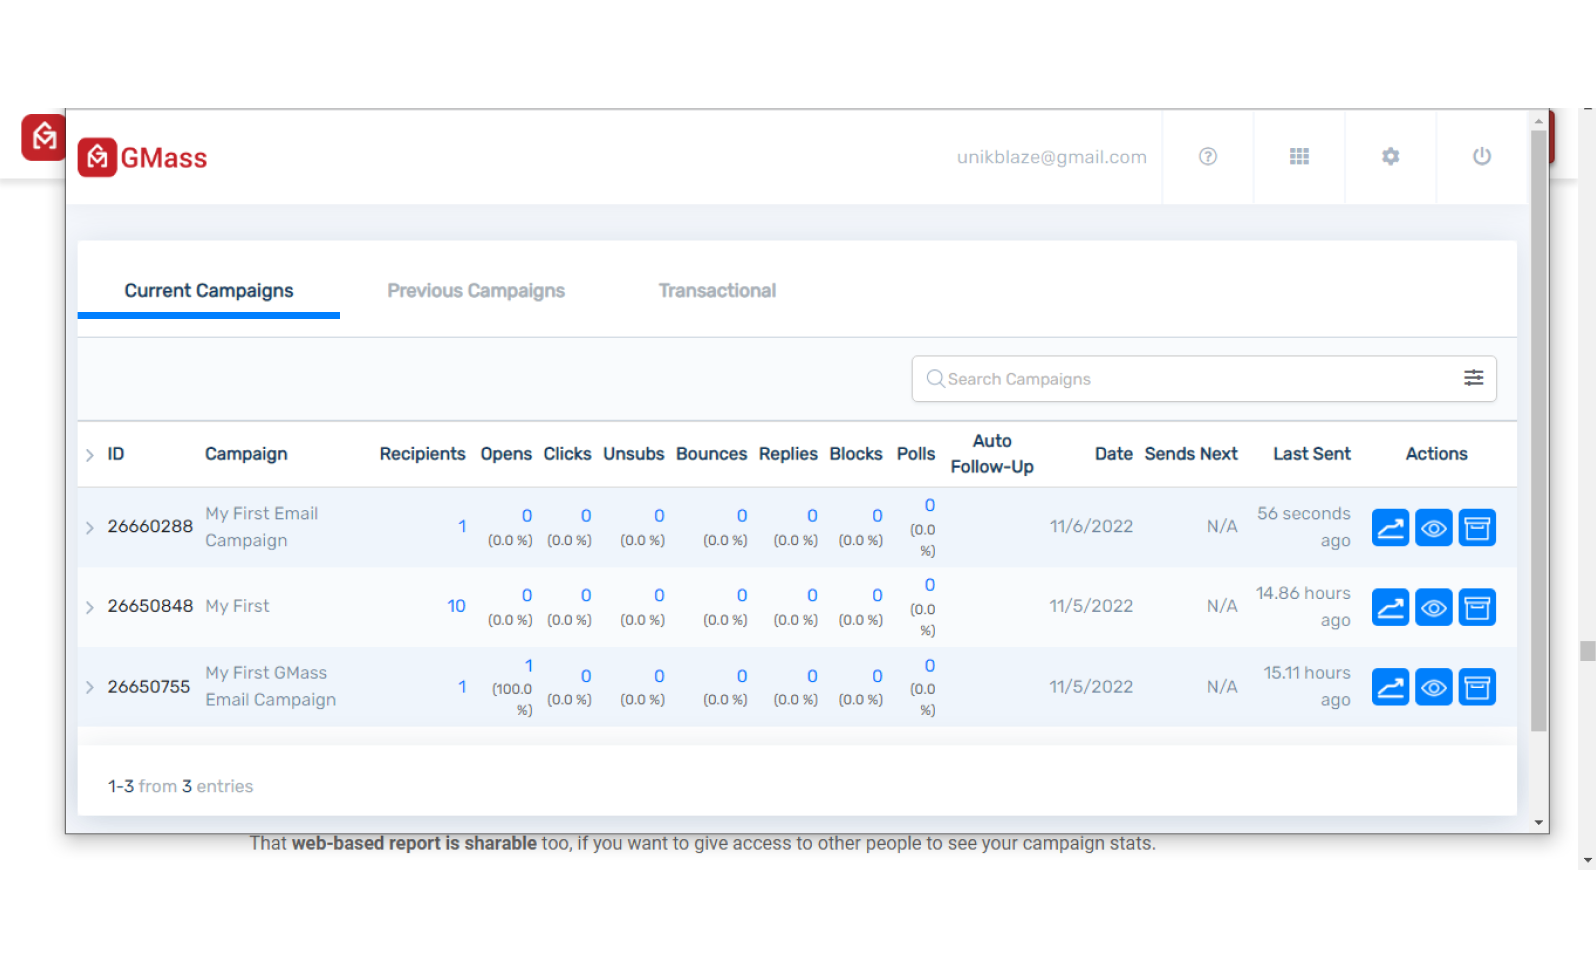Open the apps grid icon in the header
The image size is (1596, 980).
(1299, 156)
